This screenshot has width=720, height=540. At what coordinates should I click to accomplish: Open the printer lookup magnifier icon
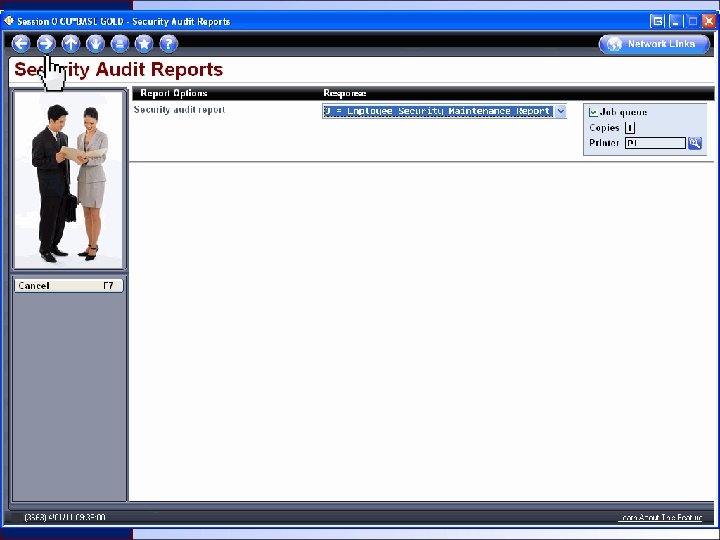[695, 143]
